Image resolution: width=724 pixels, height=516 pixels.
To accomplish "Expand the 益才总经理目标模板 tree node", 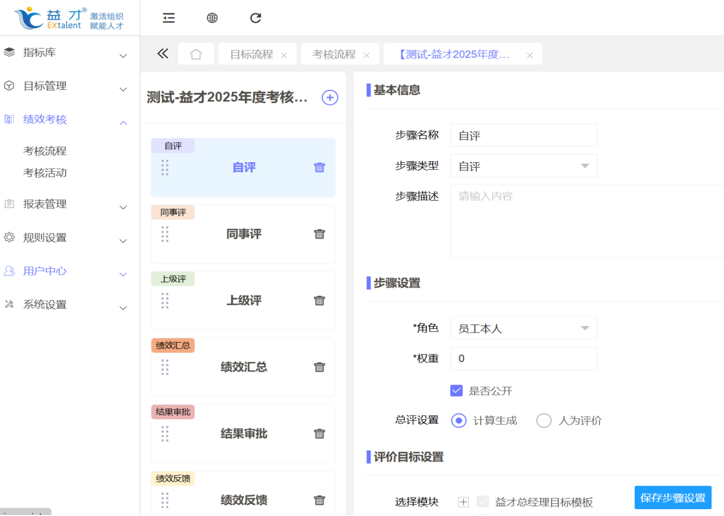I will click(x=463, y=502).
